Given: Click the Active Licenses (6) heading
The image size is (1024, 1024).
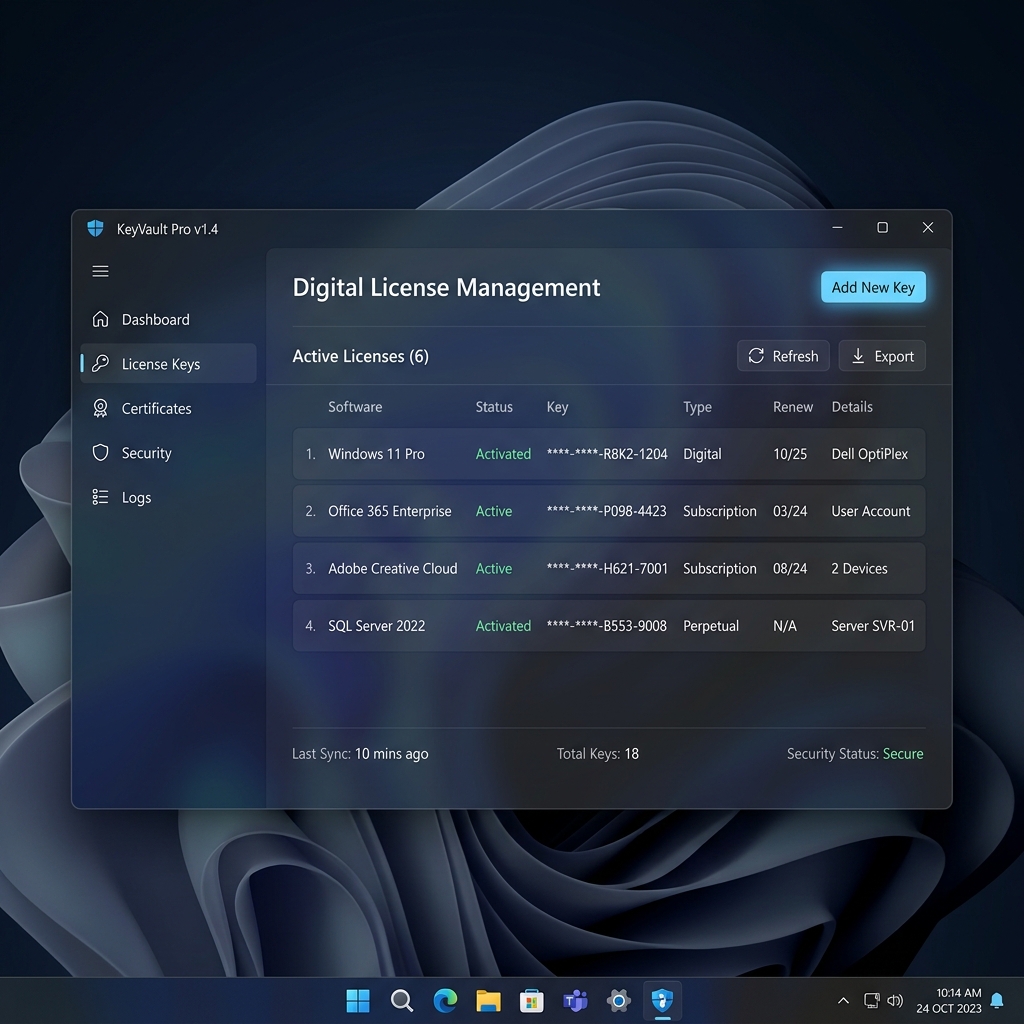Looking at the screenshot, I should (360, 356).
